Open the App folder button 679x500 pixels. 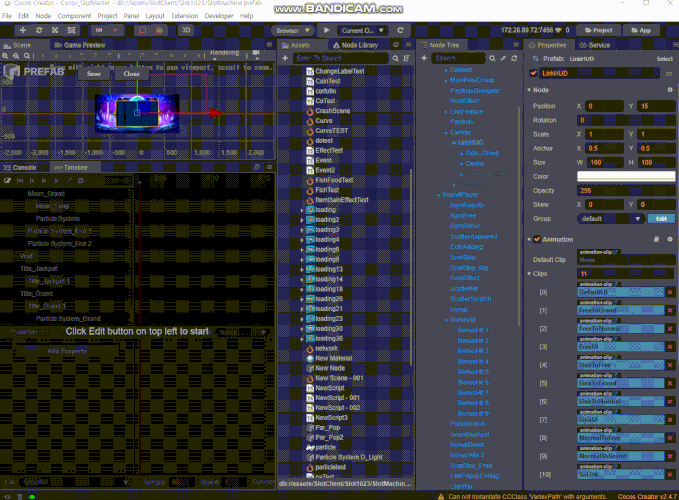click(x=641, y=30)
